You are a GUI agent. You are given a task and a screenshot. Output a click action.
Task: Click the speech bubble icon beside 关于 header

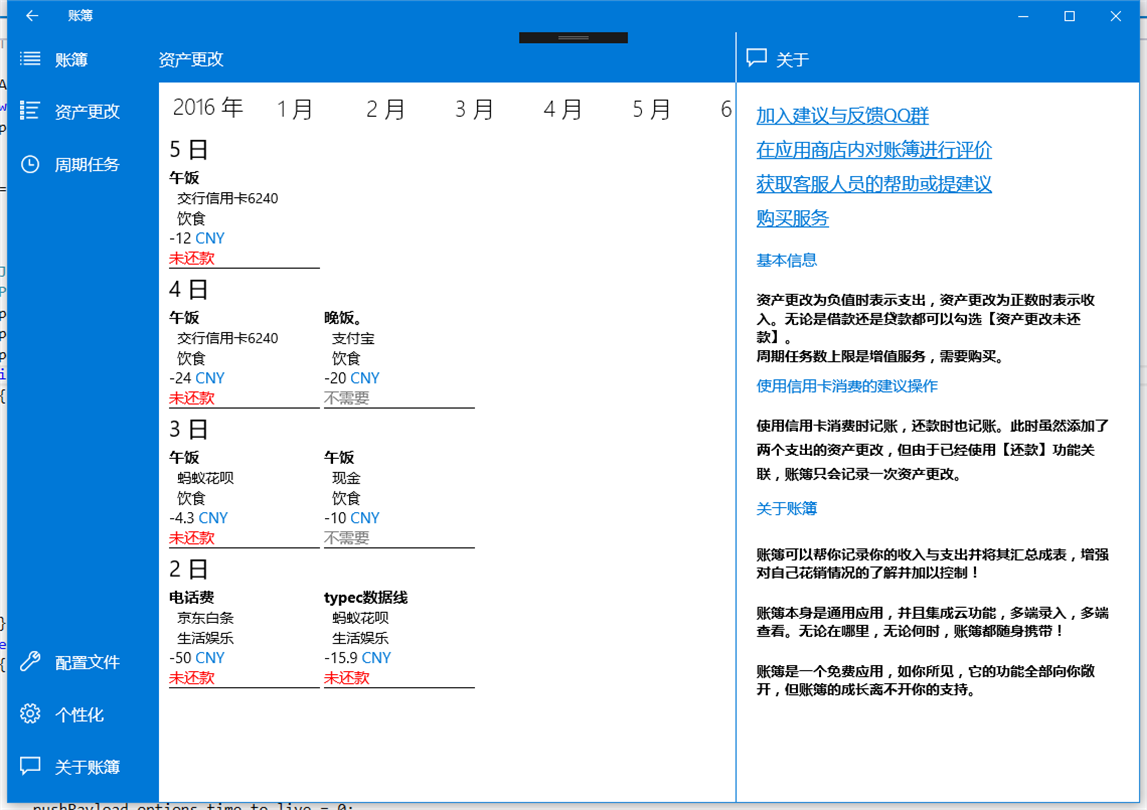(x=756, y=58)
